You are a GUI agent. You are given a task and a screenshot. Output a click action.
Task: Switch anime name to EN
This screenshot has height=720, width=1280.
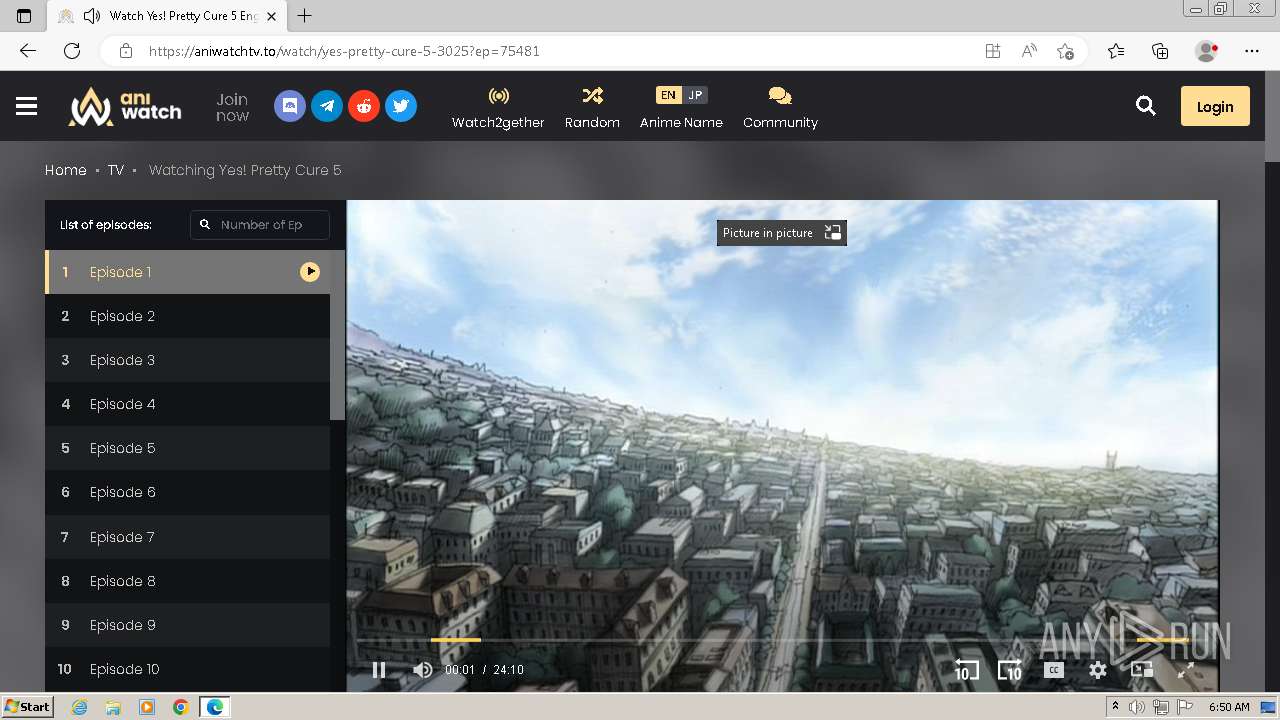[668, 95]
